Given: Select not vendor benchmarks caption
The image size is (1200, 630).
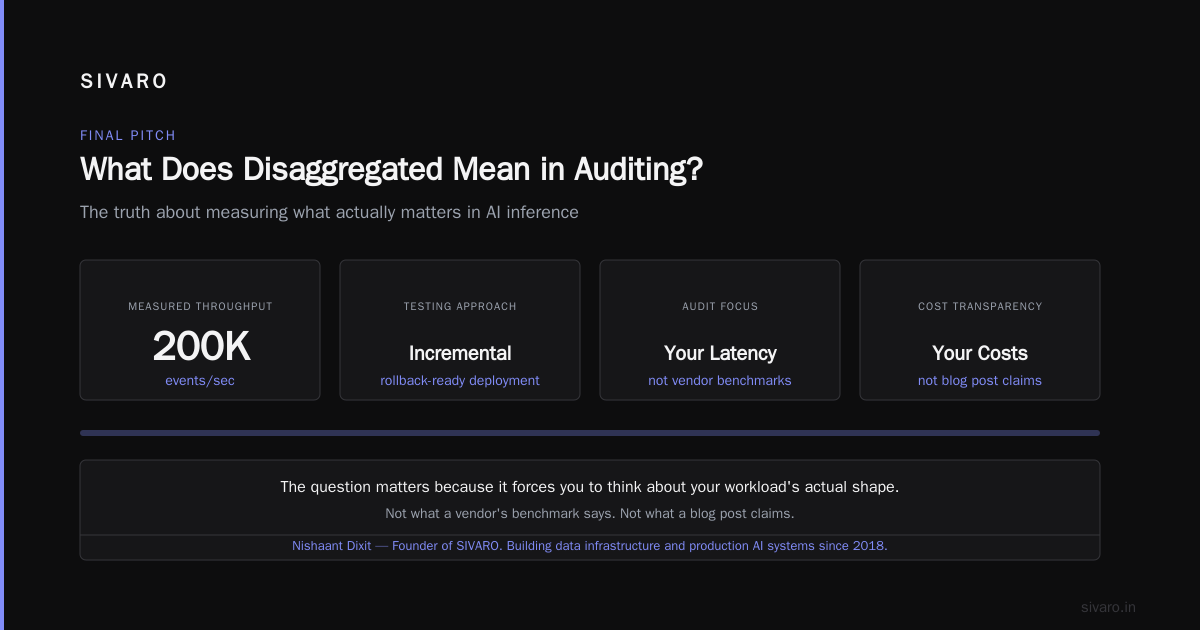Looking at the screenshot, I should point(720,381).
